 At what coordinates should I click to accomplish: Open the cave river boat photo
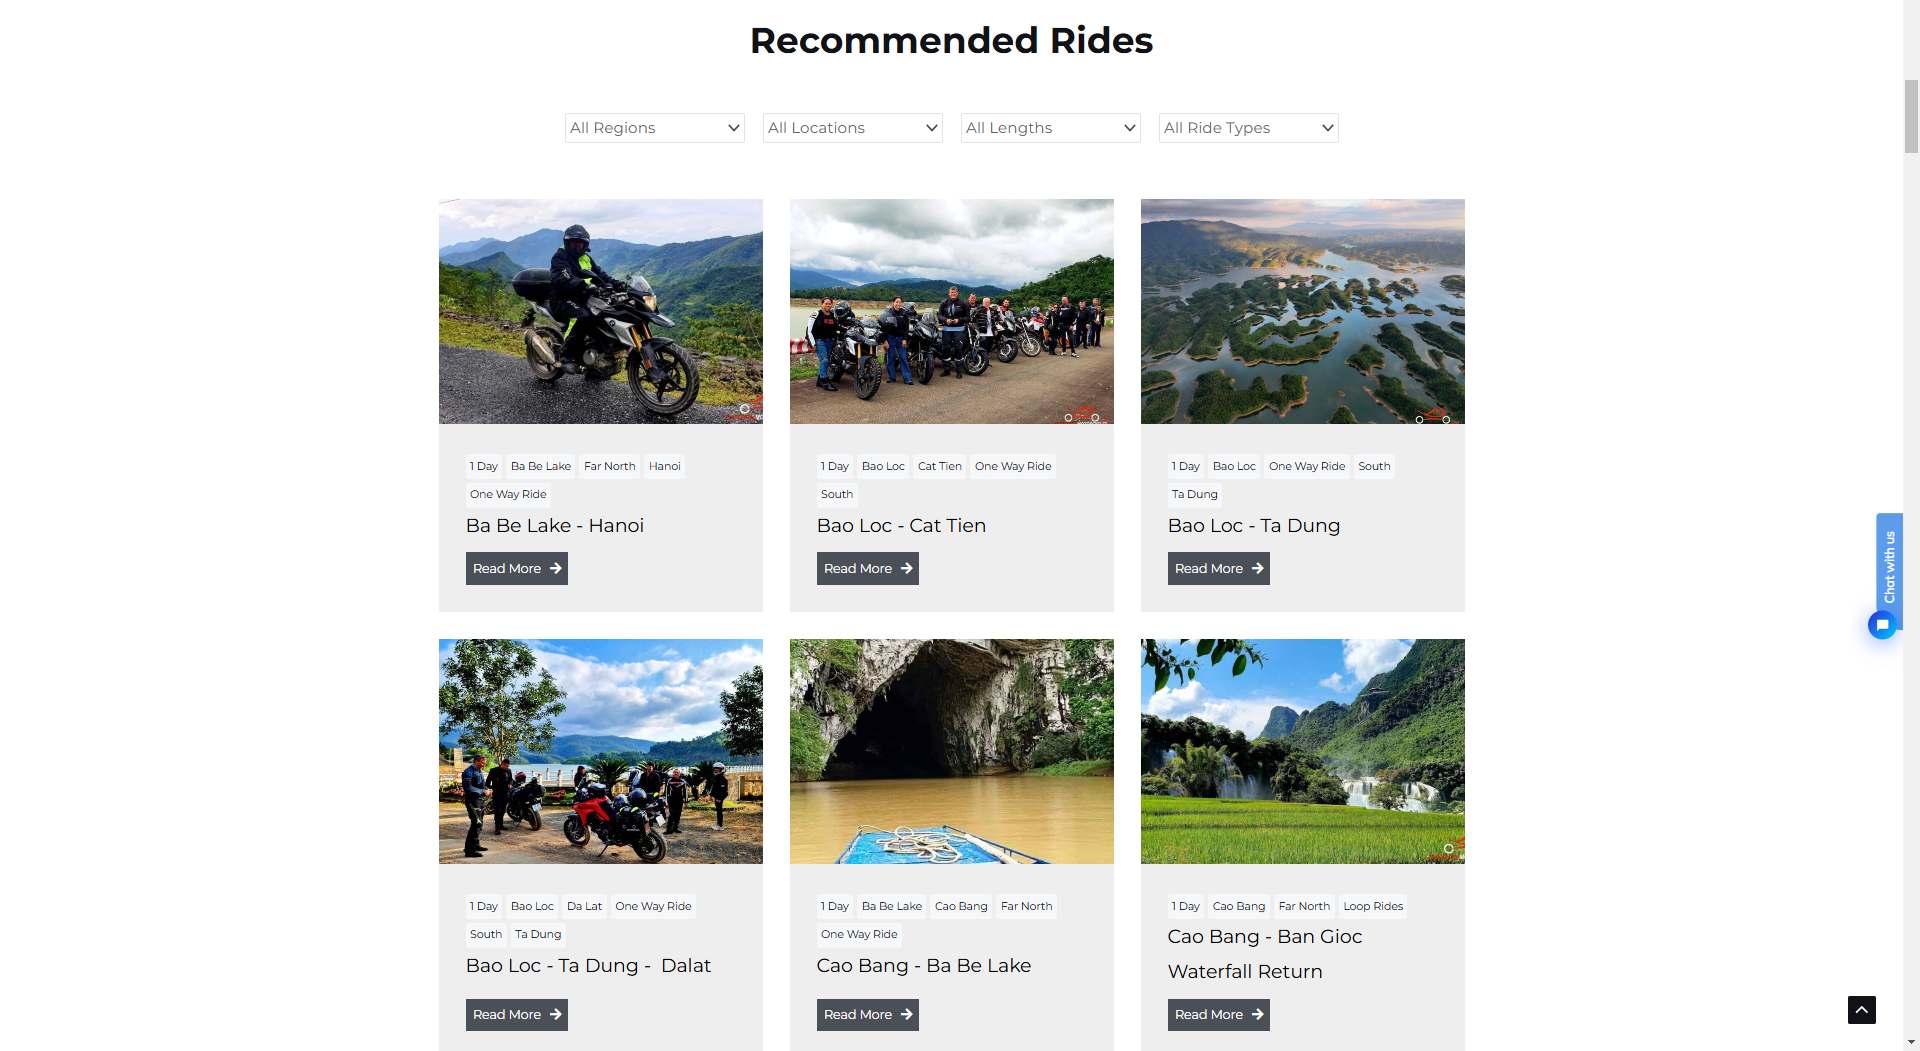point(951,751)
